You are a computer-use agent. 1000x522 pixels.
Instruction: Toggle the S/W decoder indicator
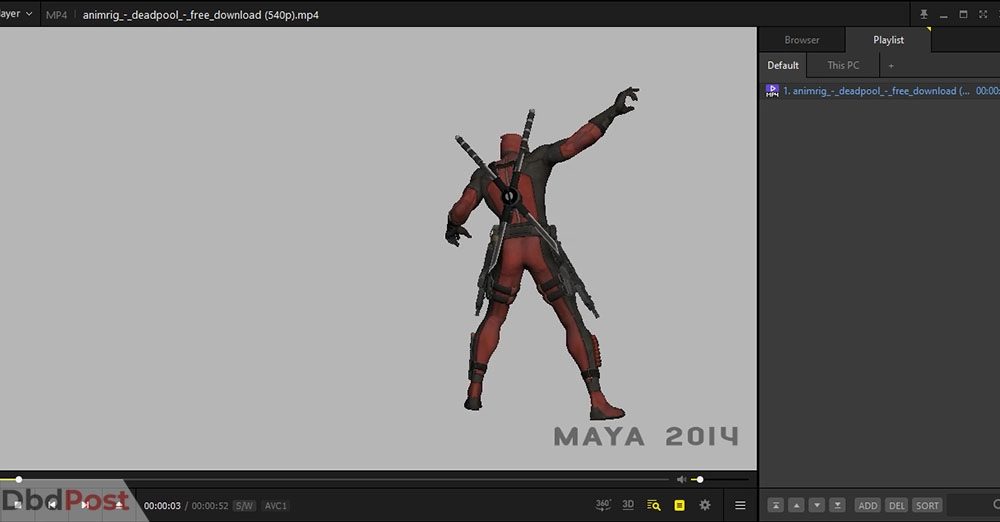pyautogui.click(x=244, y=505)
